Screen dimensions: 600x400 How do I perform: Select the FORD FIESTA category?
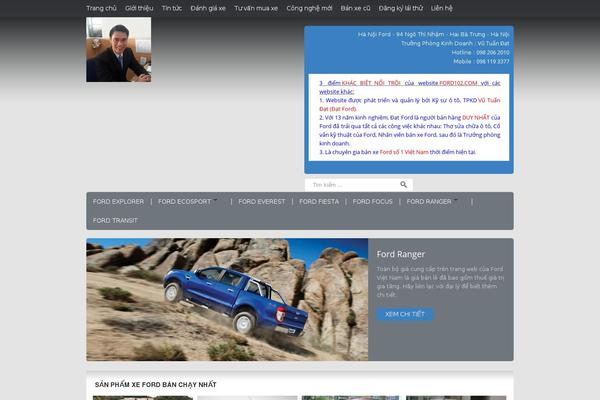pyautogui.click(x=319, y=202)
